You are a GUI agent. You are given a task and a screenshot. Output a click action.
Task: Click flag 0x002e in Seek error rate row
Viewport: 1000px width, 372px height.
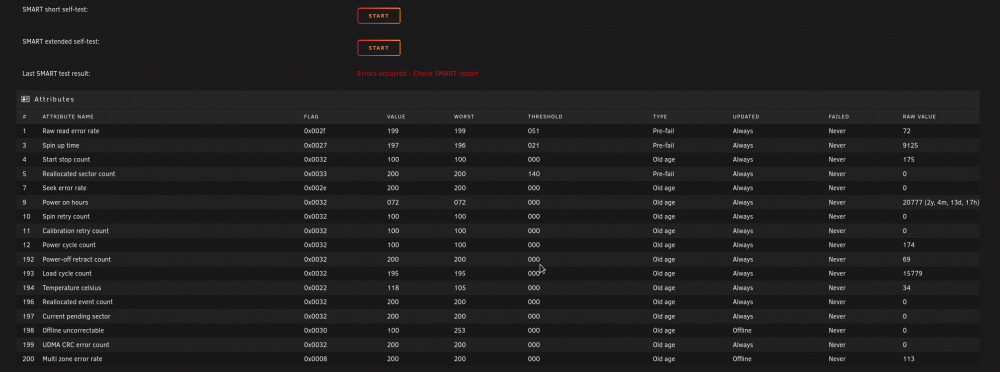click(314, 188)
